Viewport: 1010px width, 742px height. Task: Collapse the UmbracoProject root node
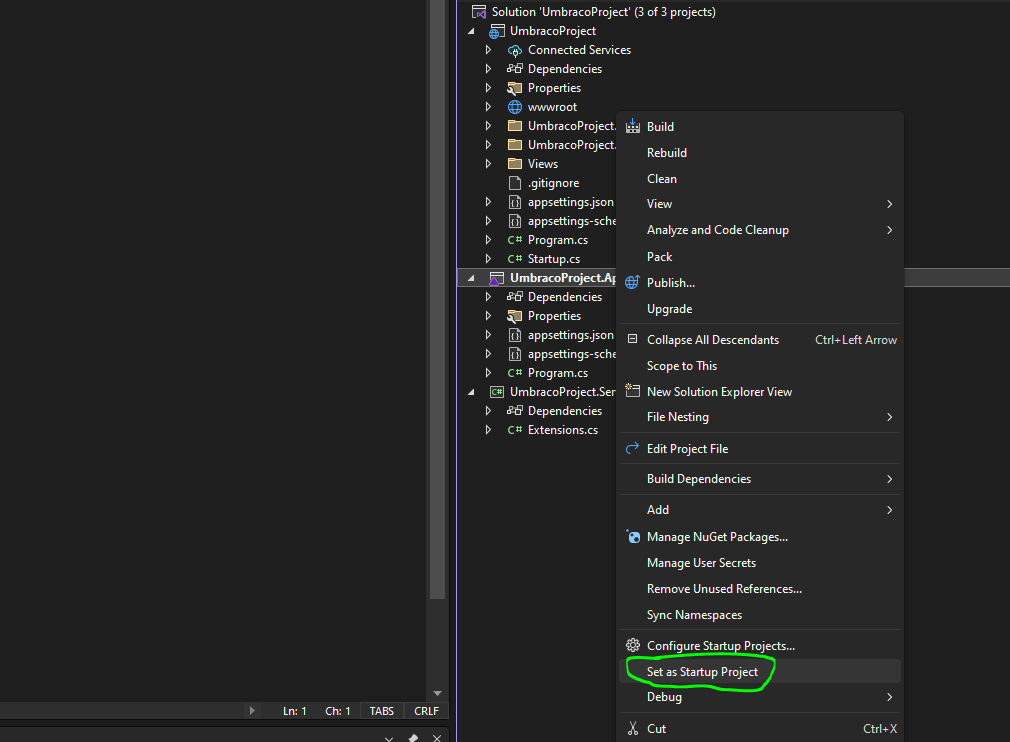pyautogui.click(x=472, y=31)
